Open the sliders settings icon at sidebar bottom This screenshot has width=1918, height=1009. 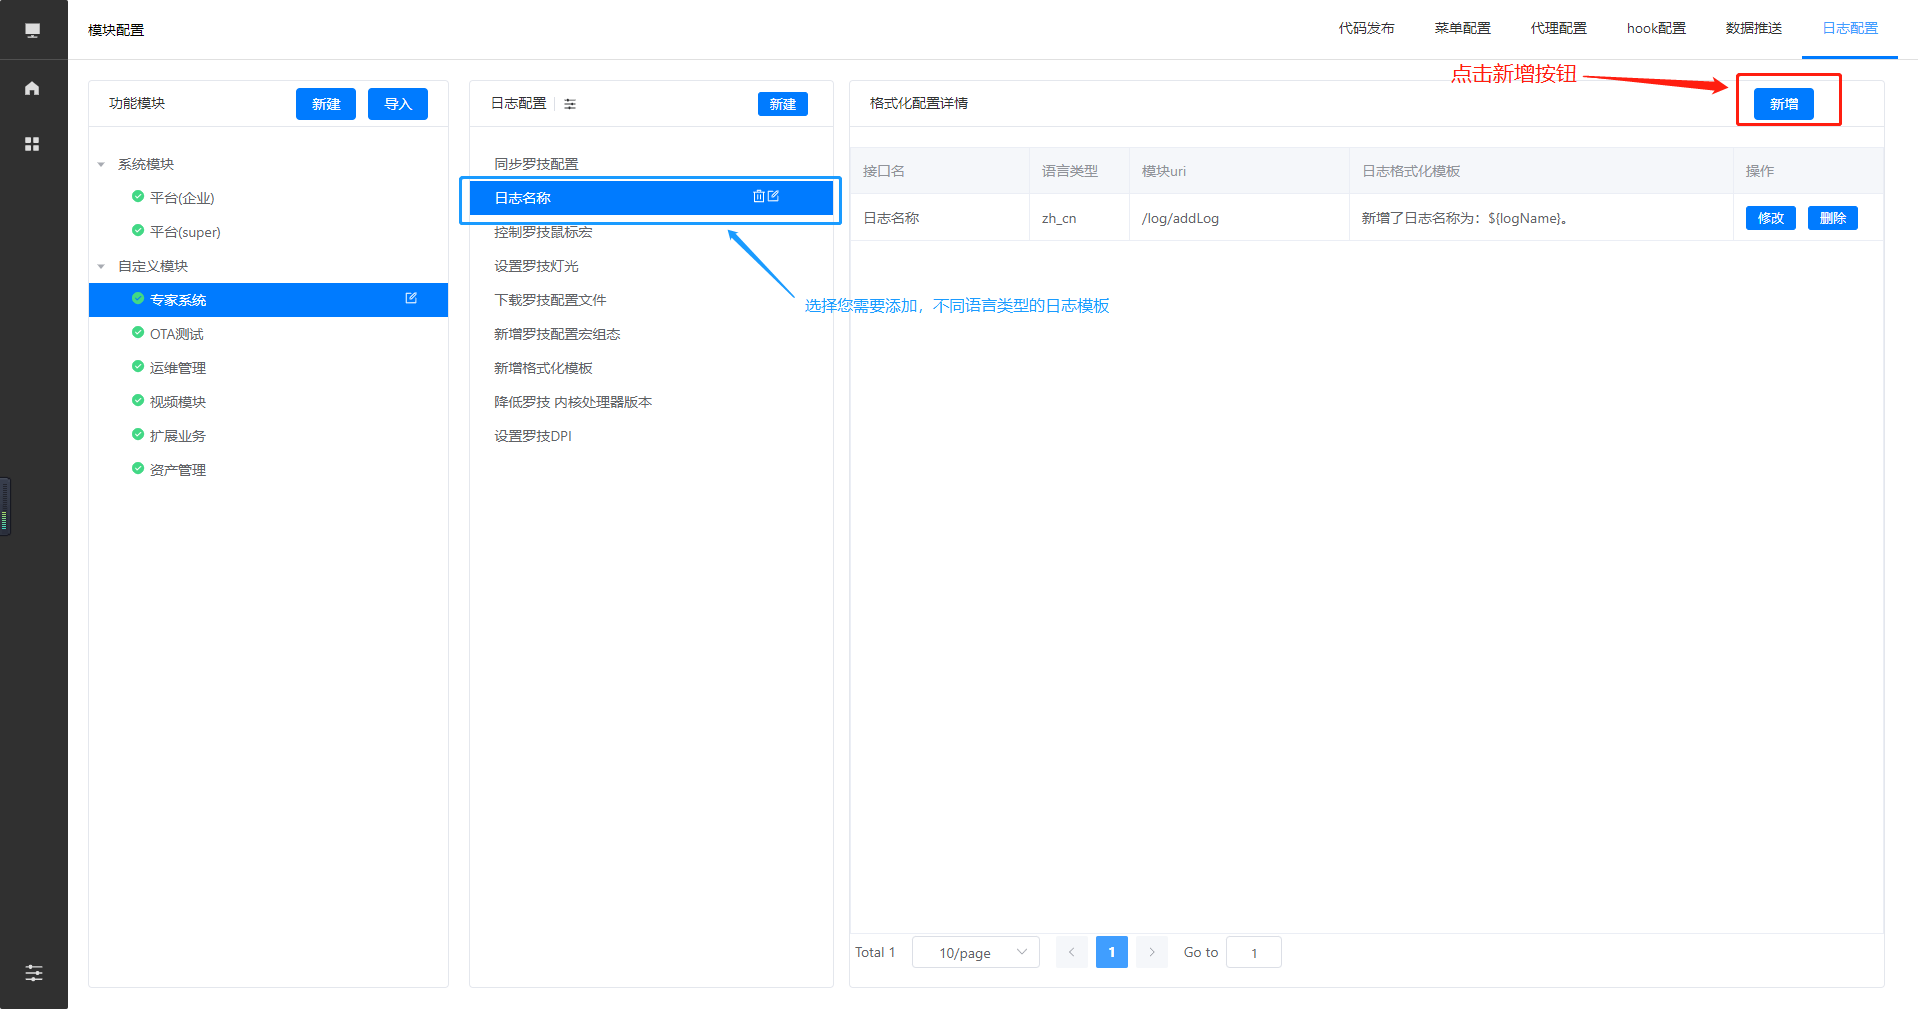click(33, 973)
